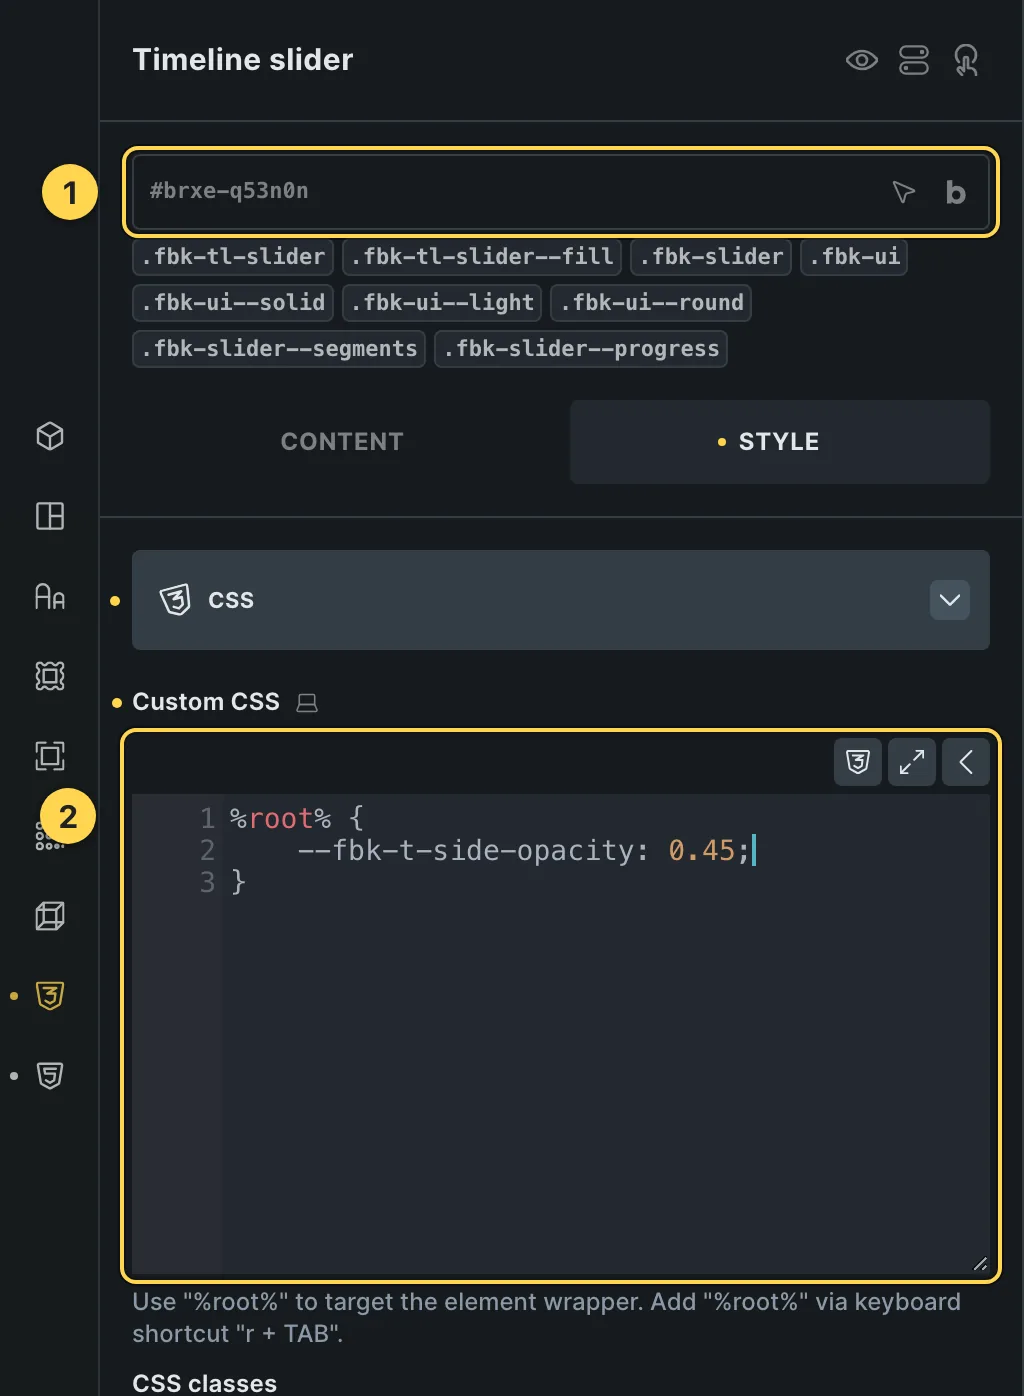This screenshot has height=1396, width=1024.
Task: Open the typography Aa icon in the sidebar
Action: pos(50,596)
